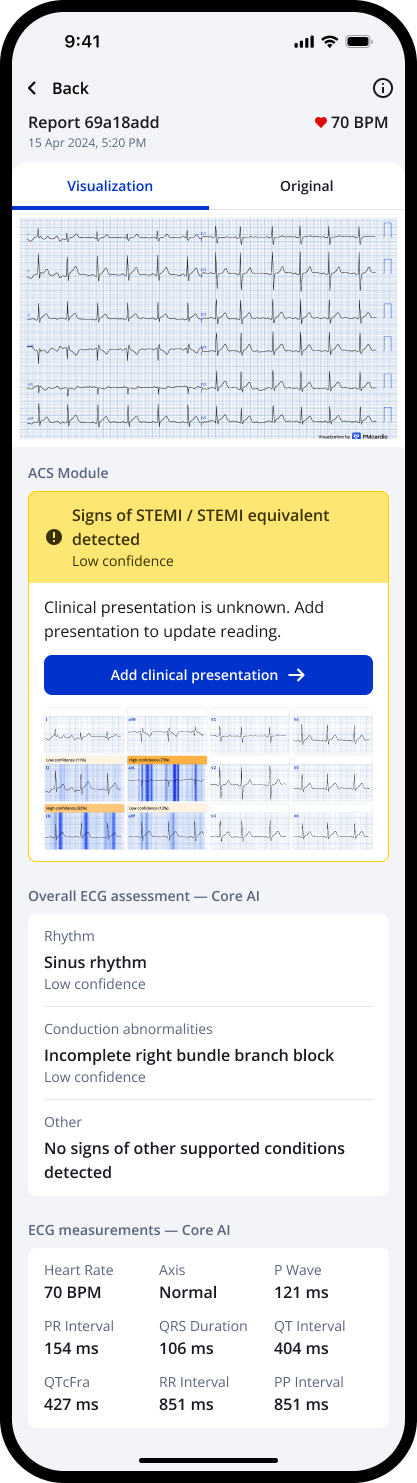The image size is (417, 1483).
Task: Select the Sinus rhythm result row
Action: [x=208, y=960]
